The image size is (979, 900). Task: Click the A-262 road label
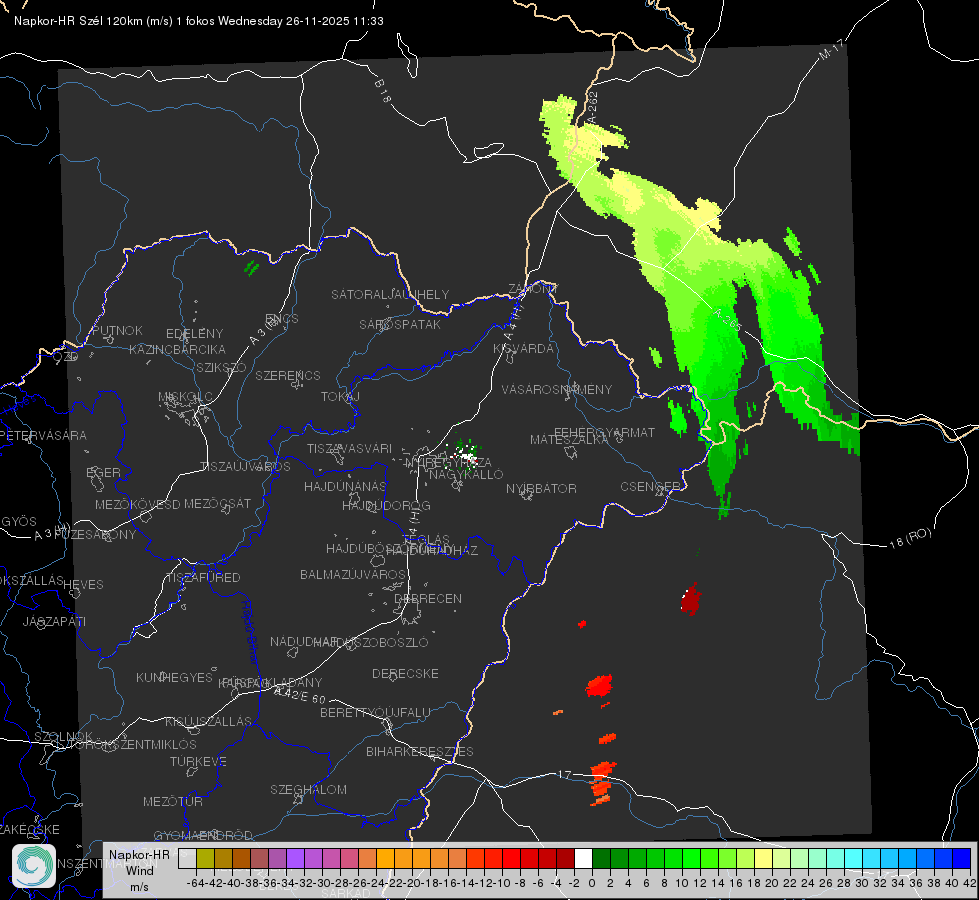pos(593,107)
